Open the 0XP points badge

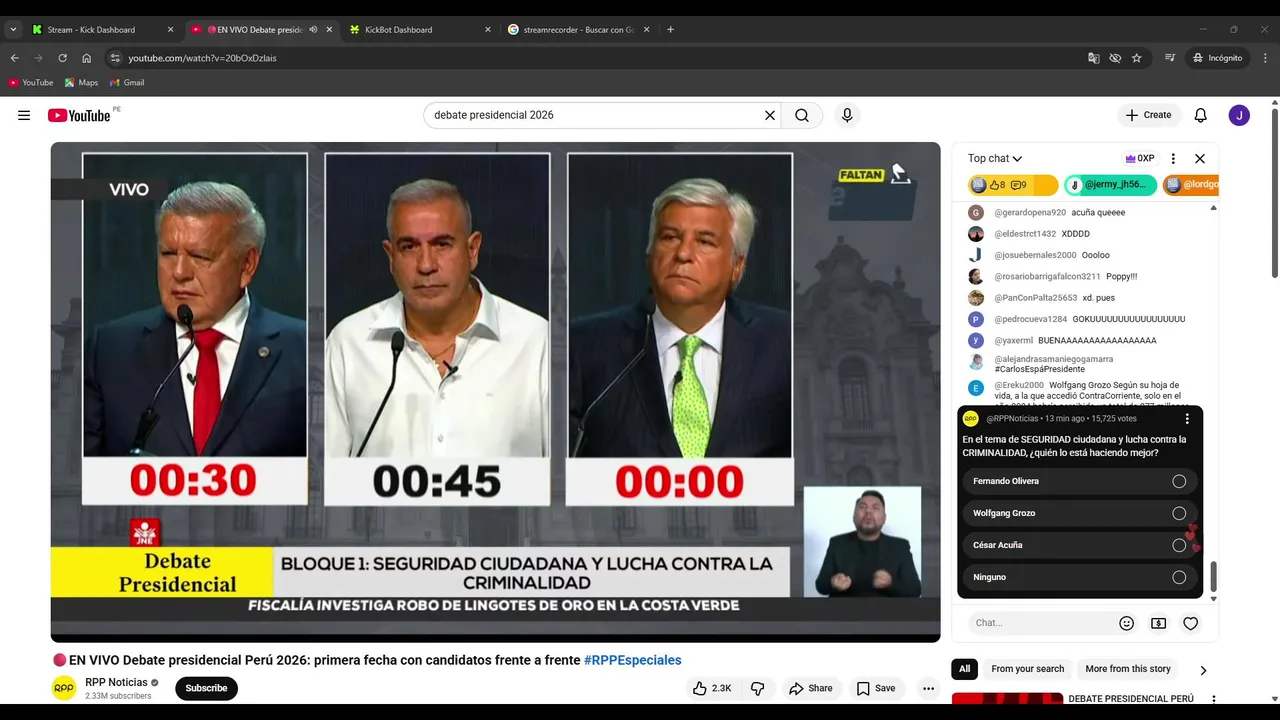tap(1140, 158)
